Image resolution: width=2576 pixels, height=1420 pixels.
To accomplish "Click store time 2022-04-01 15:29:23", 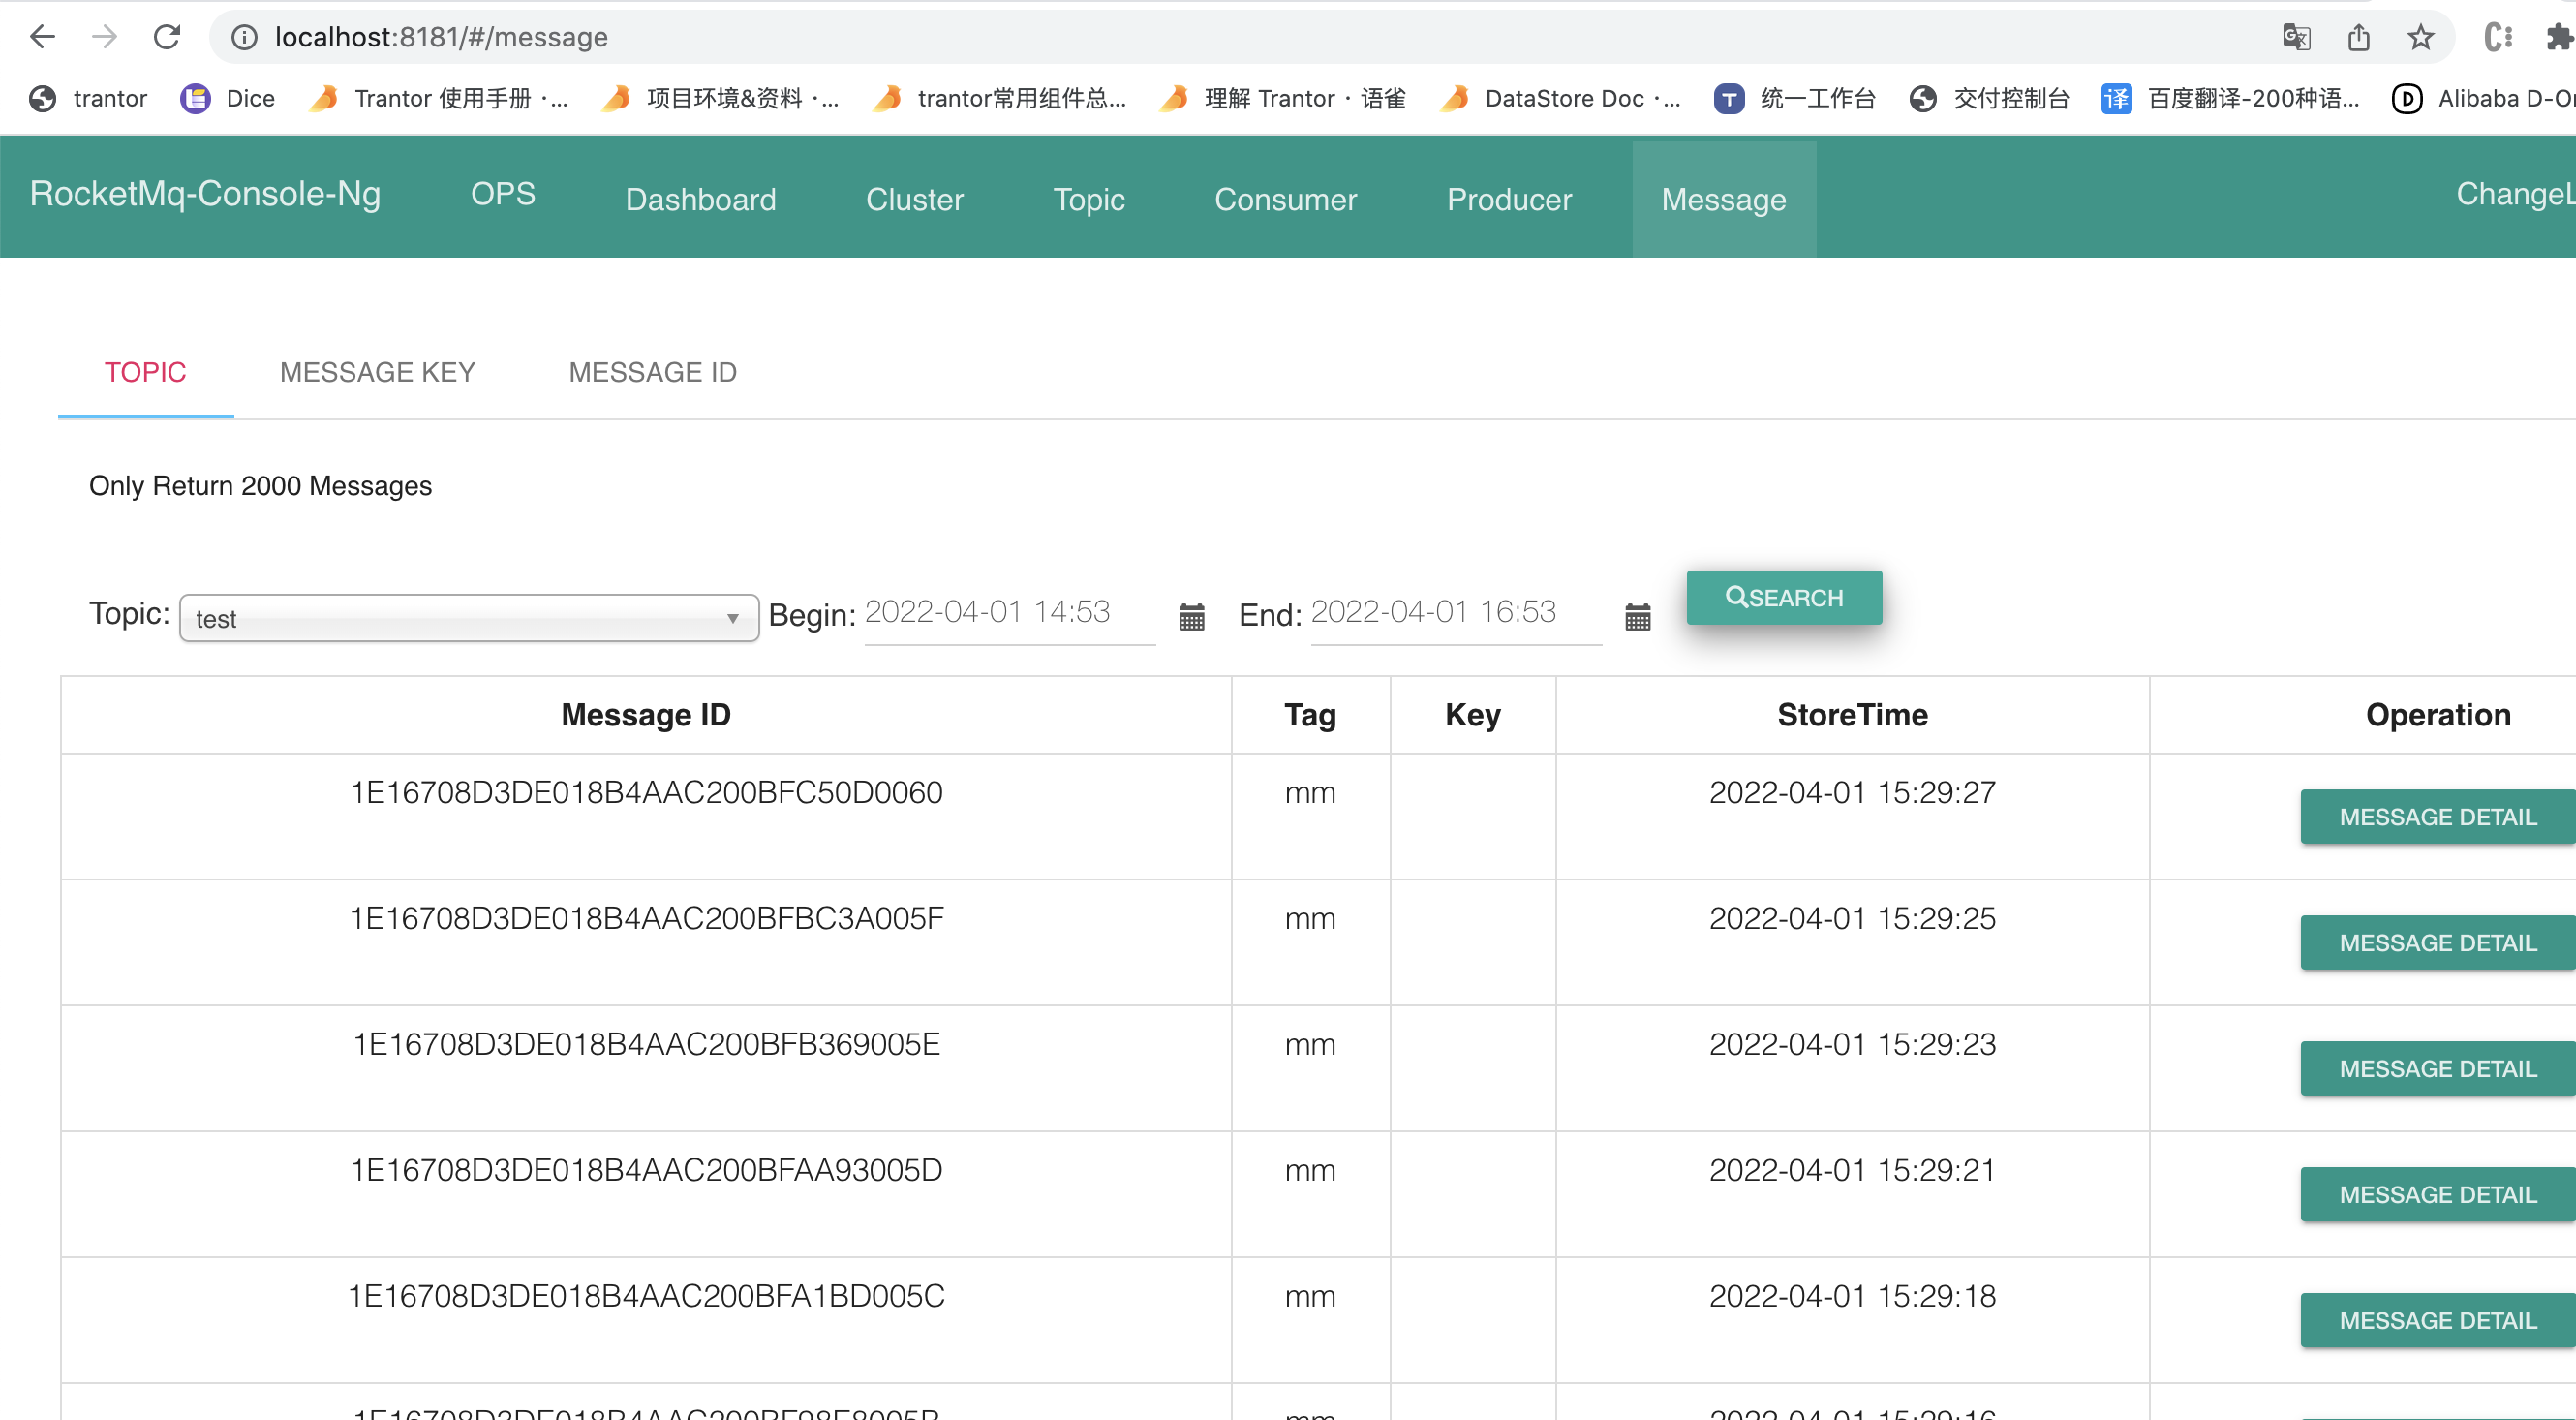I will click(1852, 1044).
